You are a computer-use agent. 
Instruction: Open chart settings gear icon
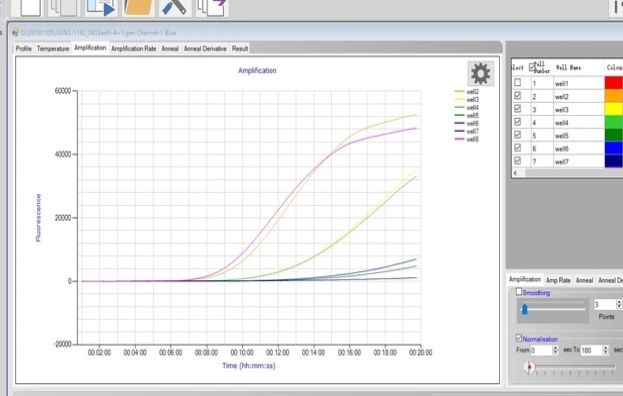tap(480, 73)
